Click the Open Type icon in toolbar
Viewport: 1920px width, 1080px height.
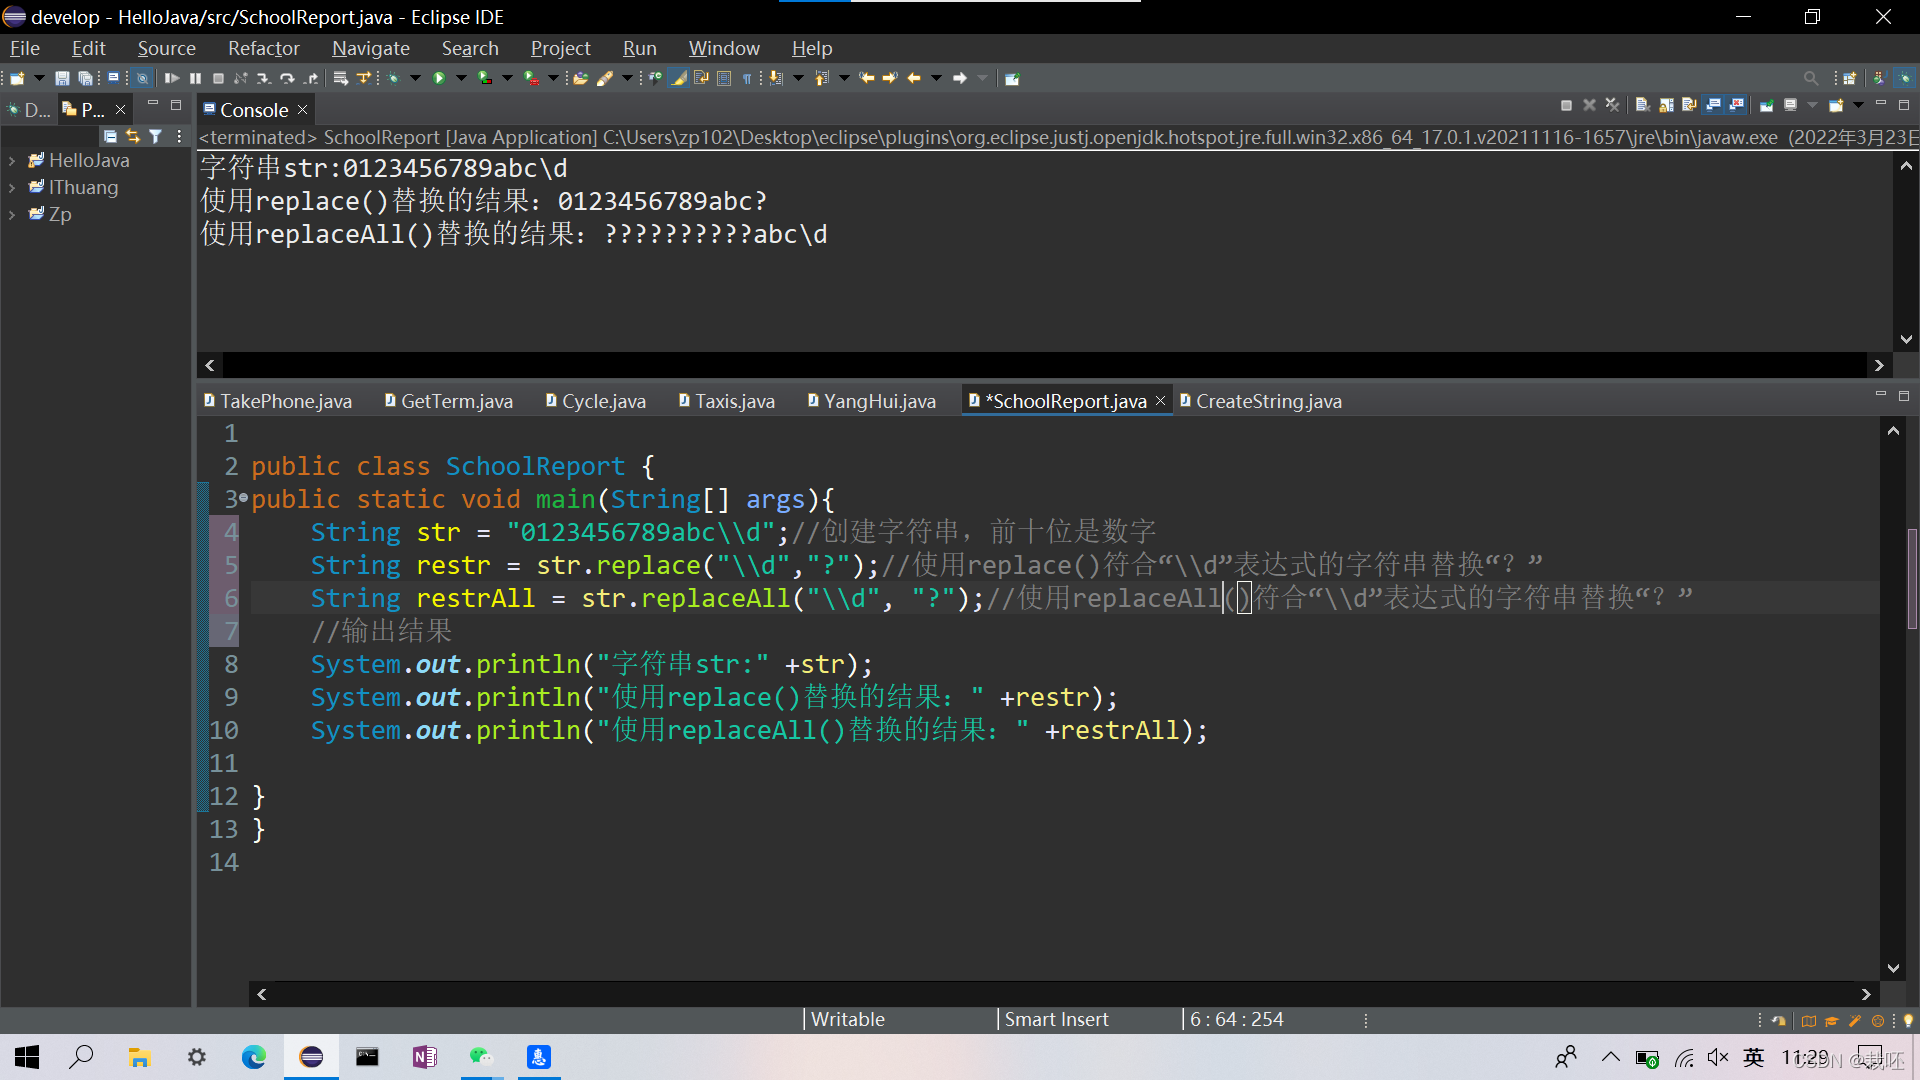(579, 78)
